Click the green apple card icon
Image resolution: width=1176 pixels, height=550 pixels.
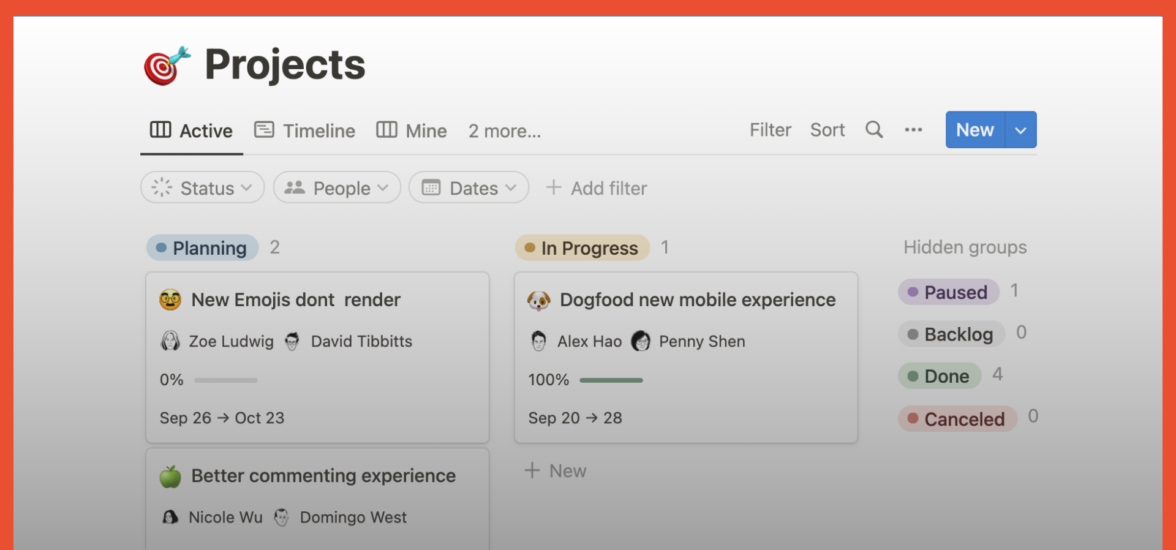tap(171, 476)
